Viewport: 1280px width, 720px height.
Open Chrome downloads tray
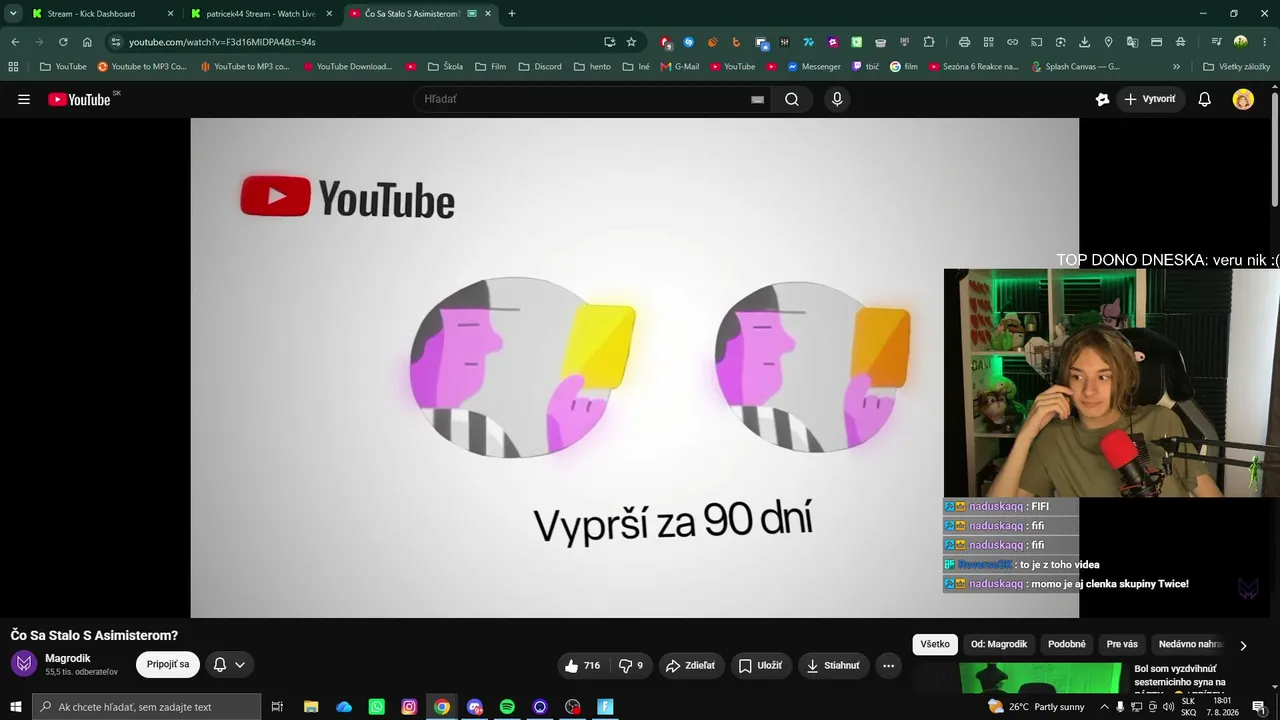1084,42
